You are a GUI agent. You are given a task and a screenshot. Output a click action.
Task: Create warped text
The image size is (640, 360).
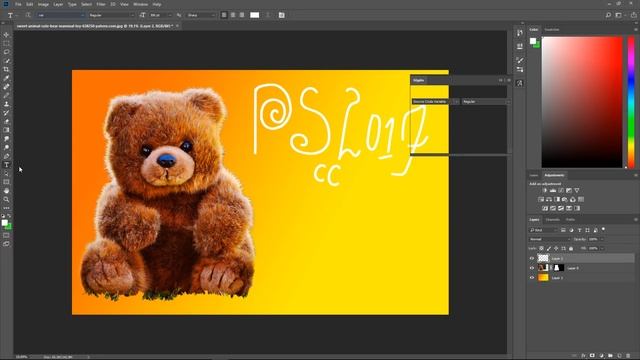268,15
